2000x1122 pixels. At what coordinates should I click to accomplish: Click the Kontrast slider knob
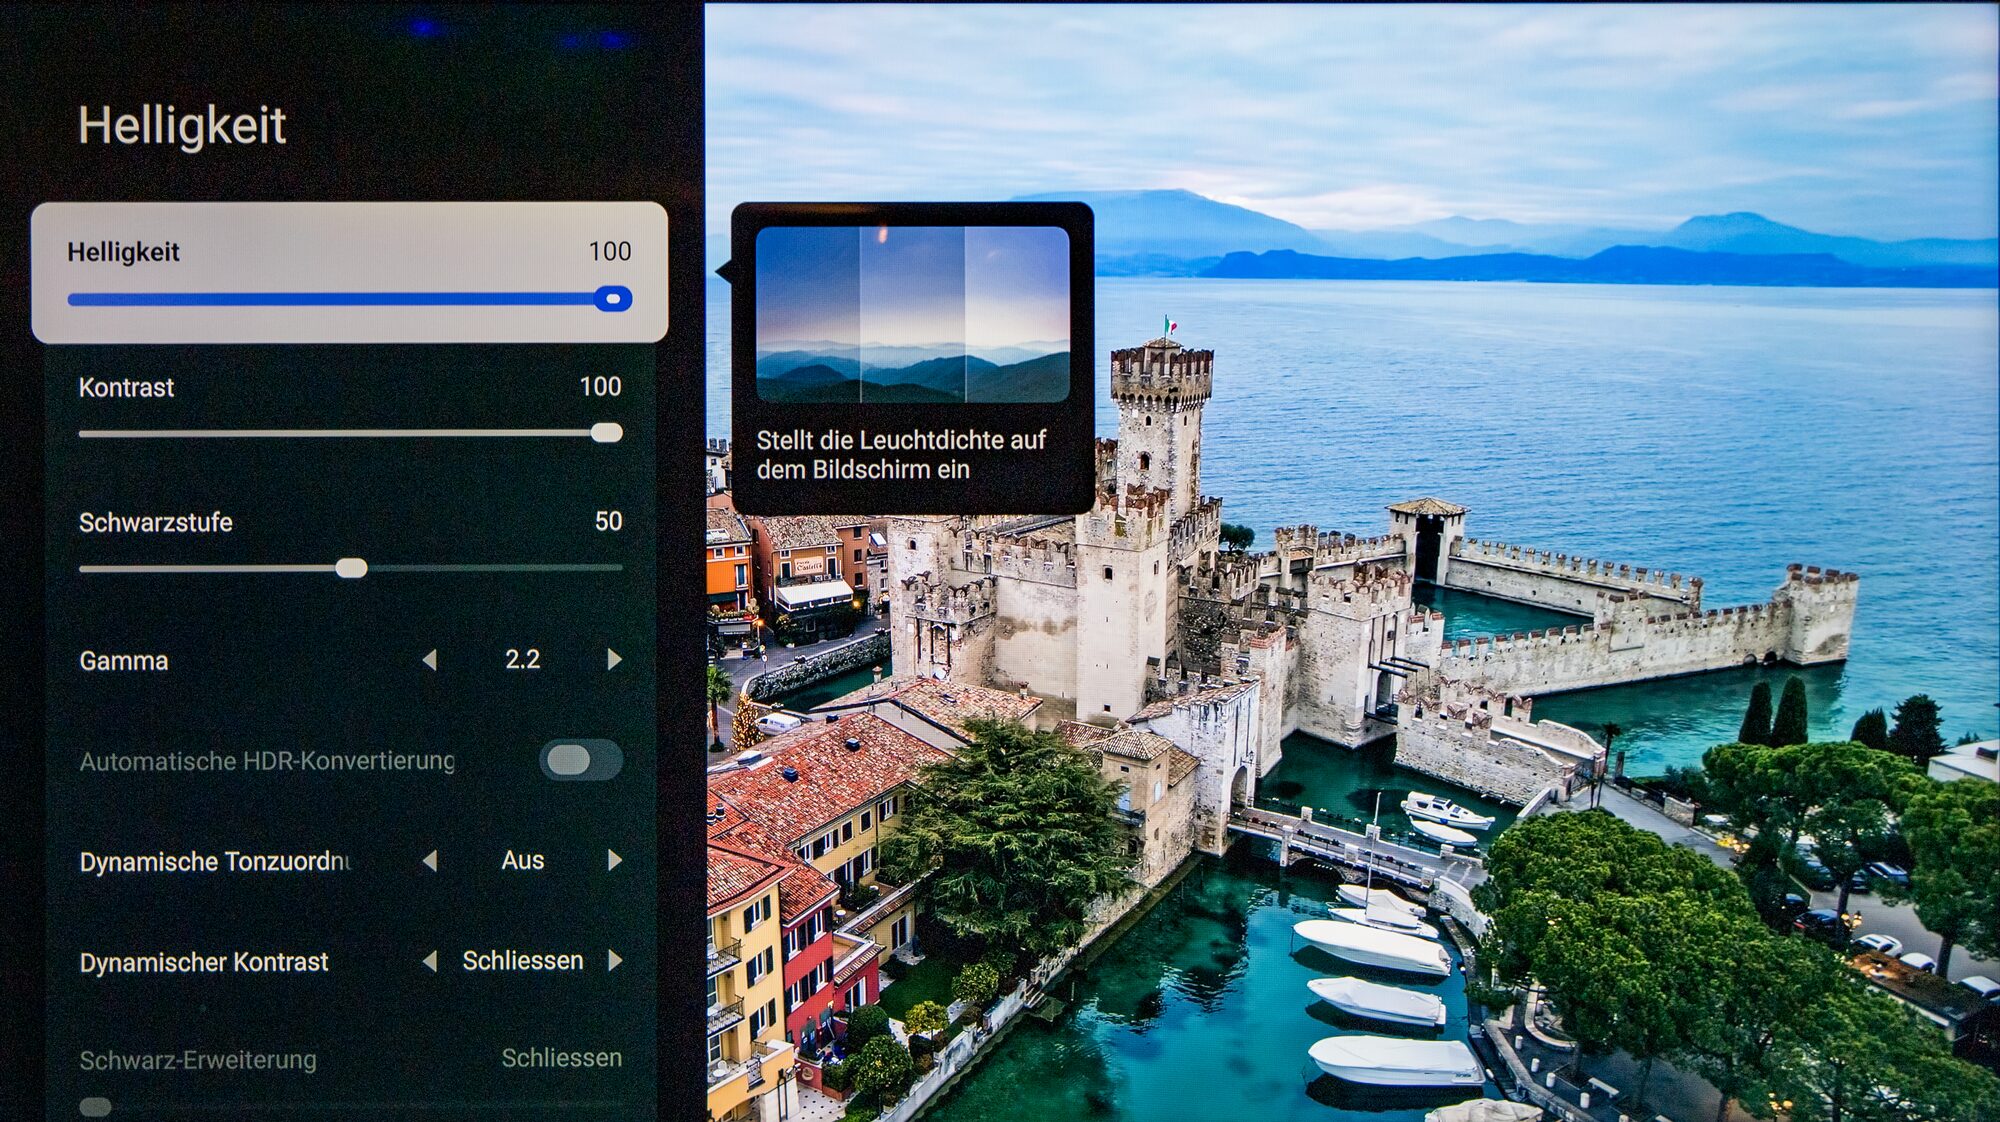coord(606,433)
